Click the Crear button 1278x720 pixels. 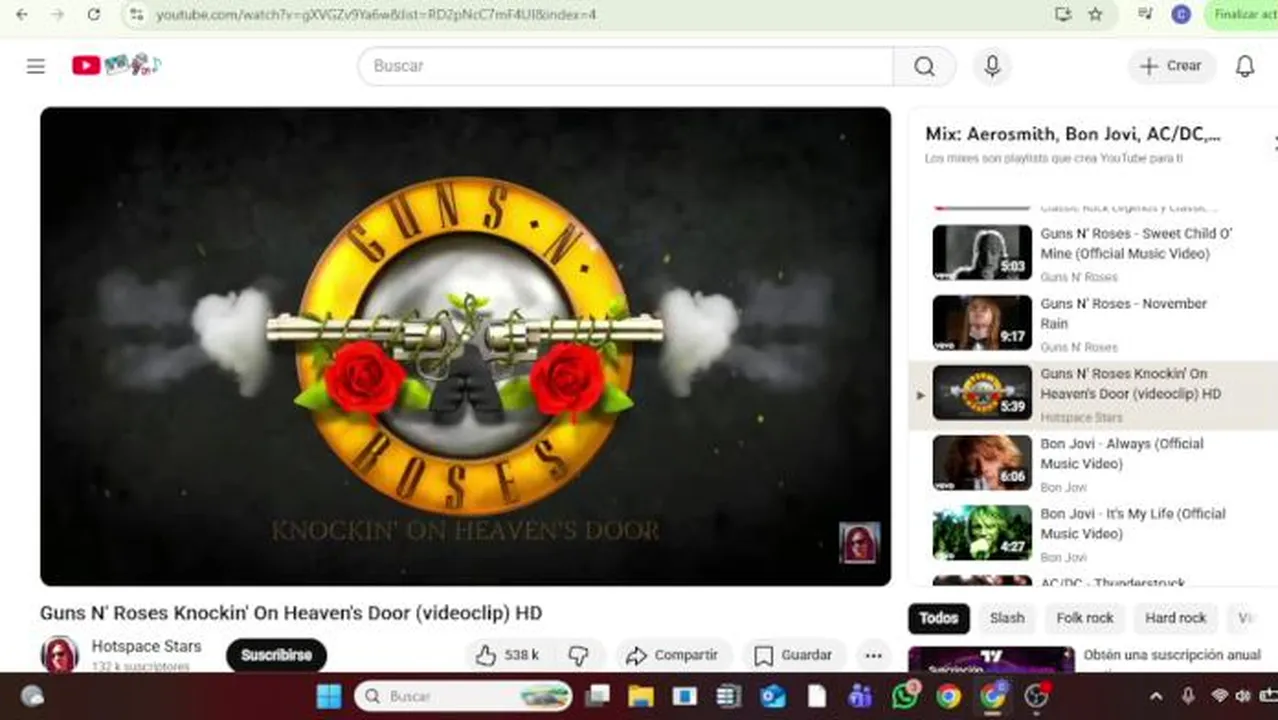[x=1172, y=66]
